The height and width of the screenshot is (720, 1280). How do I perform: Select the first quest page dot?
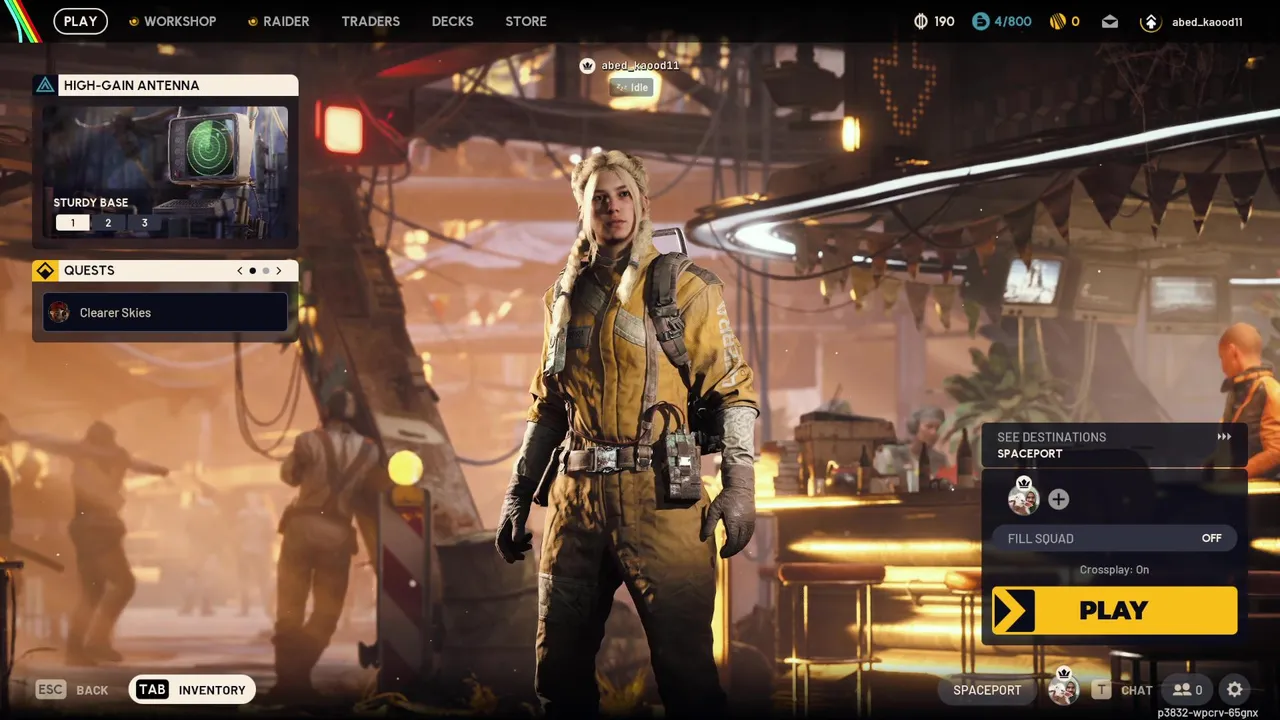click(x=253, y=271)
